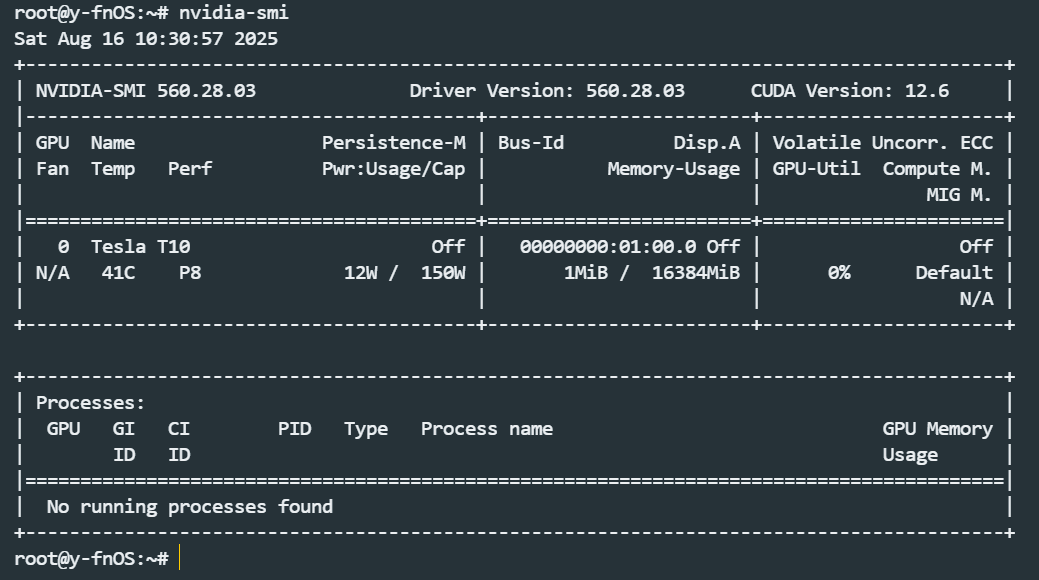Select the No running processes found message
This screenshot has height=580, width=1039.
click(189, 507)
